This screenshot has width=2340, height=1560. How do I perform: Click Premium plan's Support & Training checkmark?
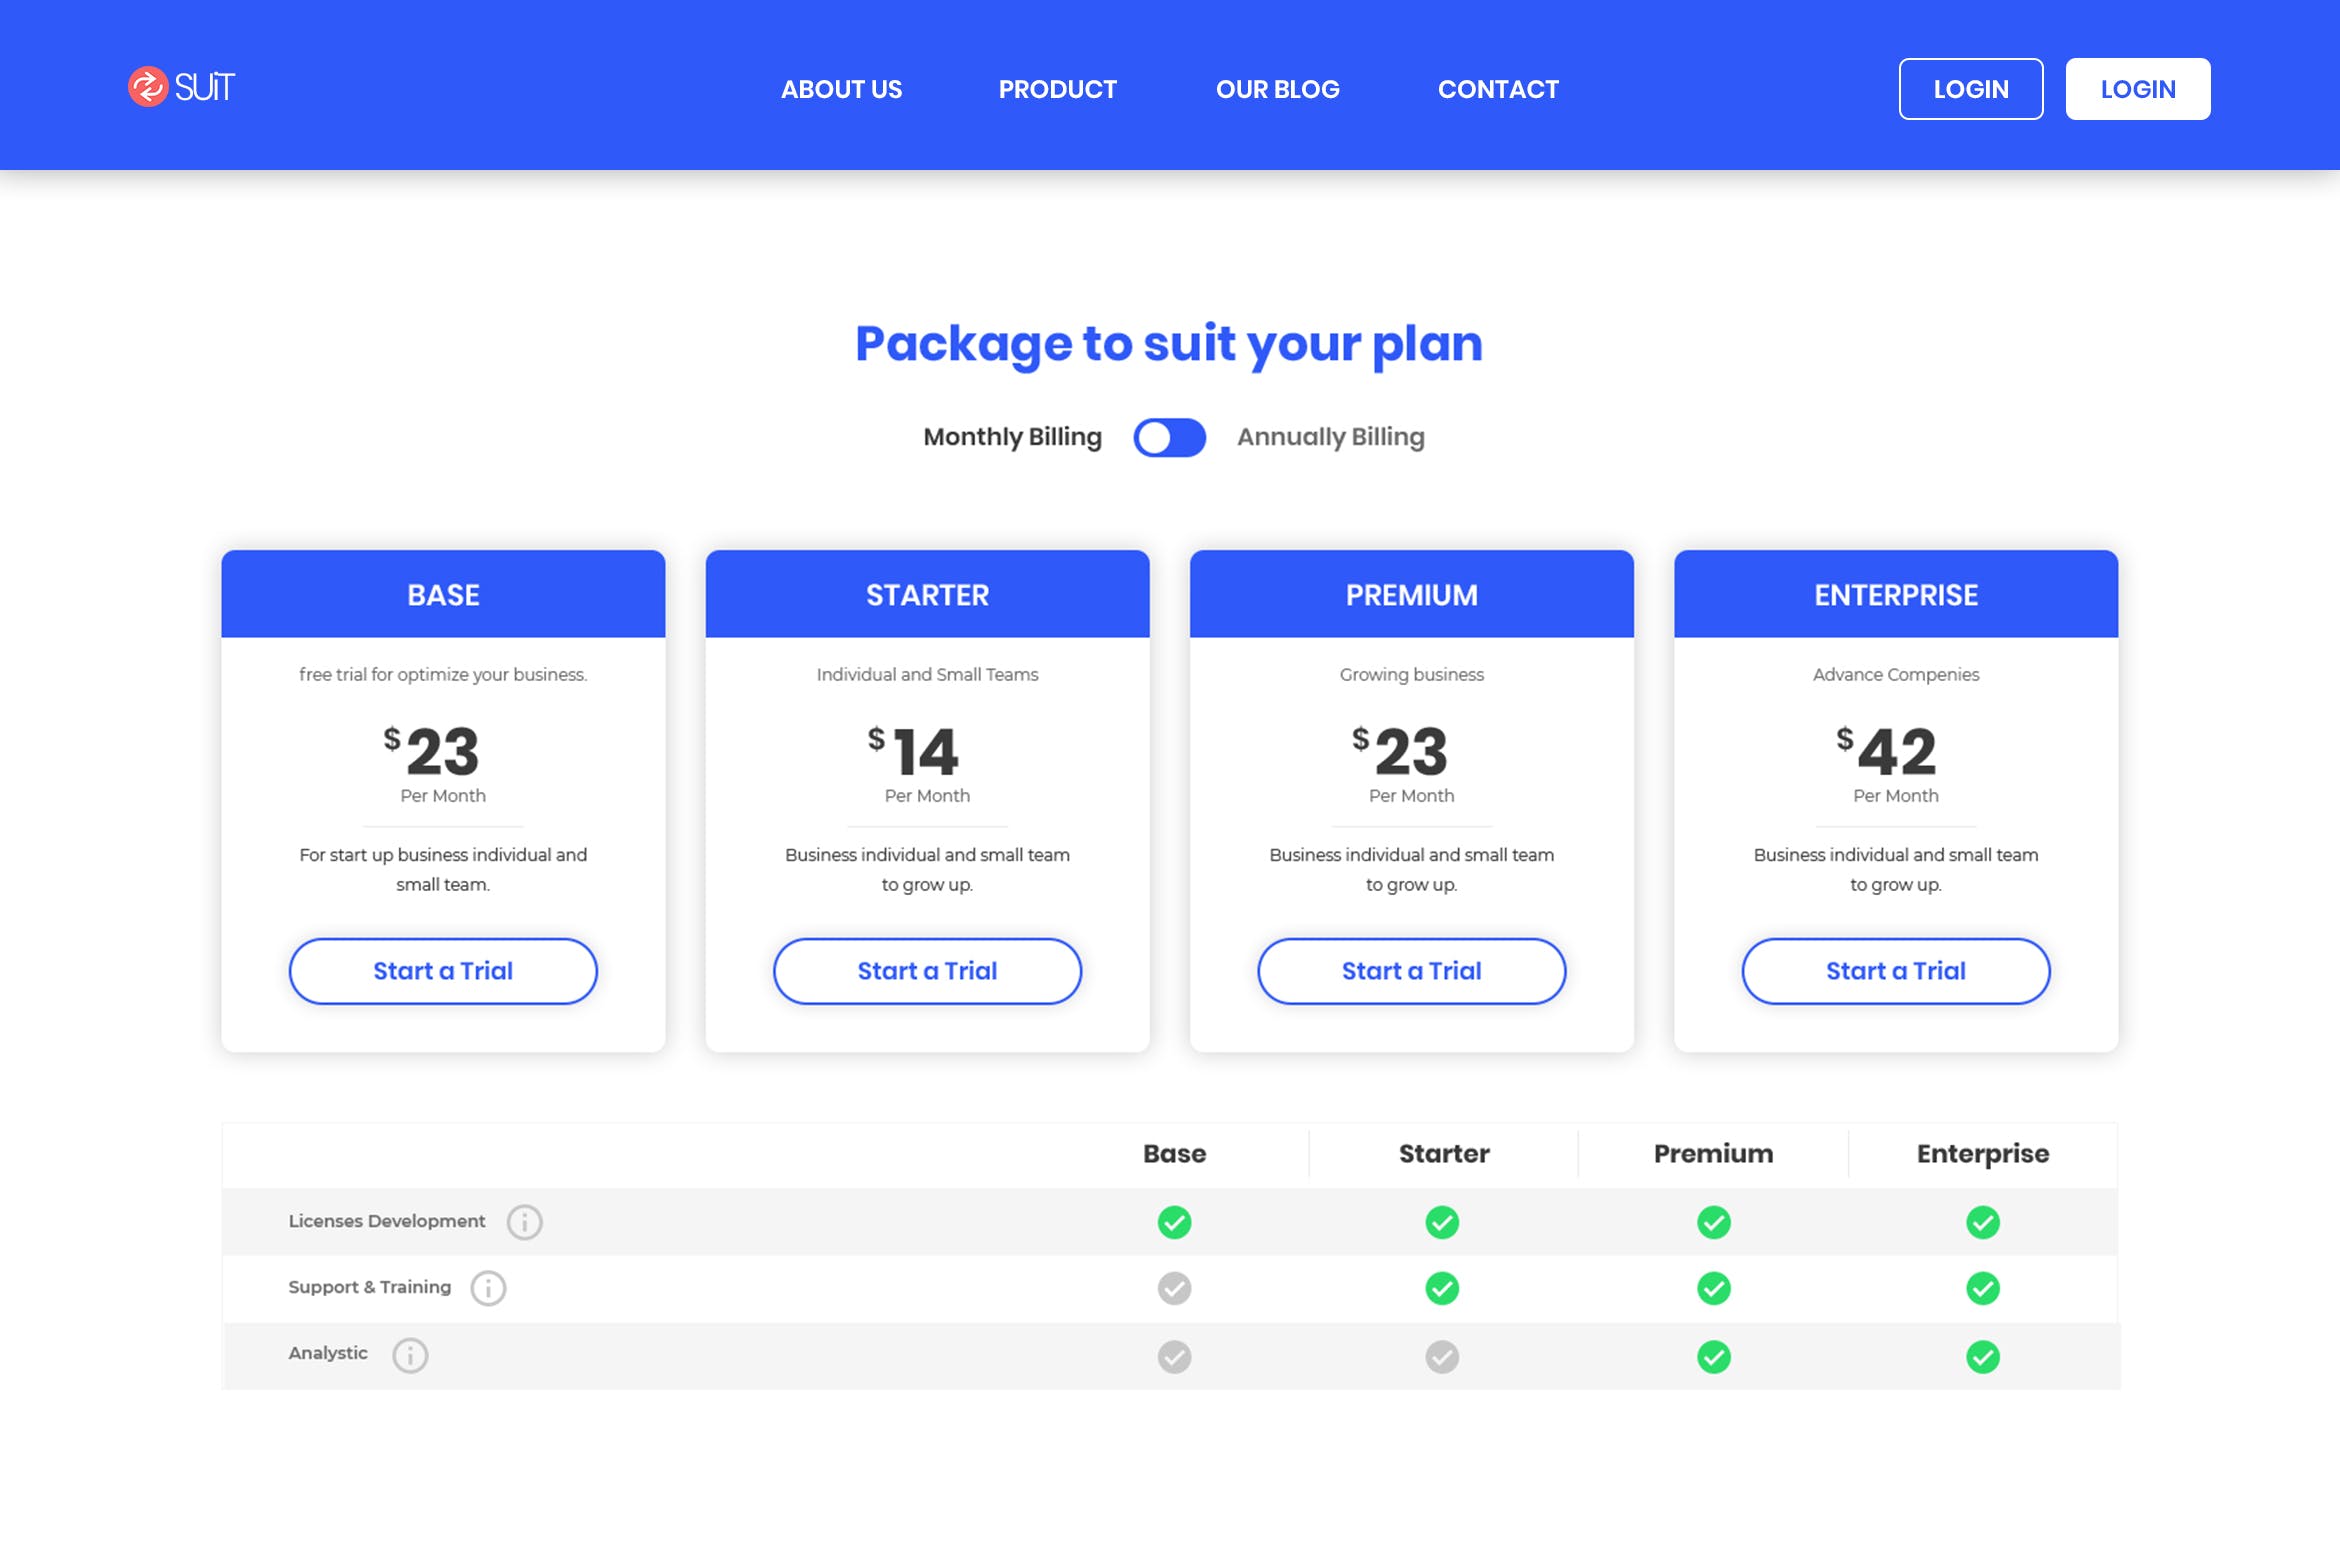coord(1712,1288)
